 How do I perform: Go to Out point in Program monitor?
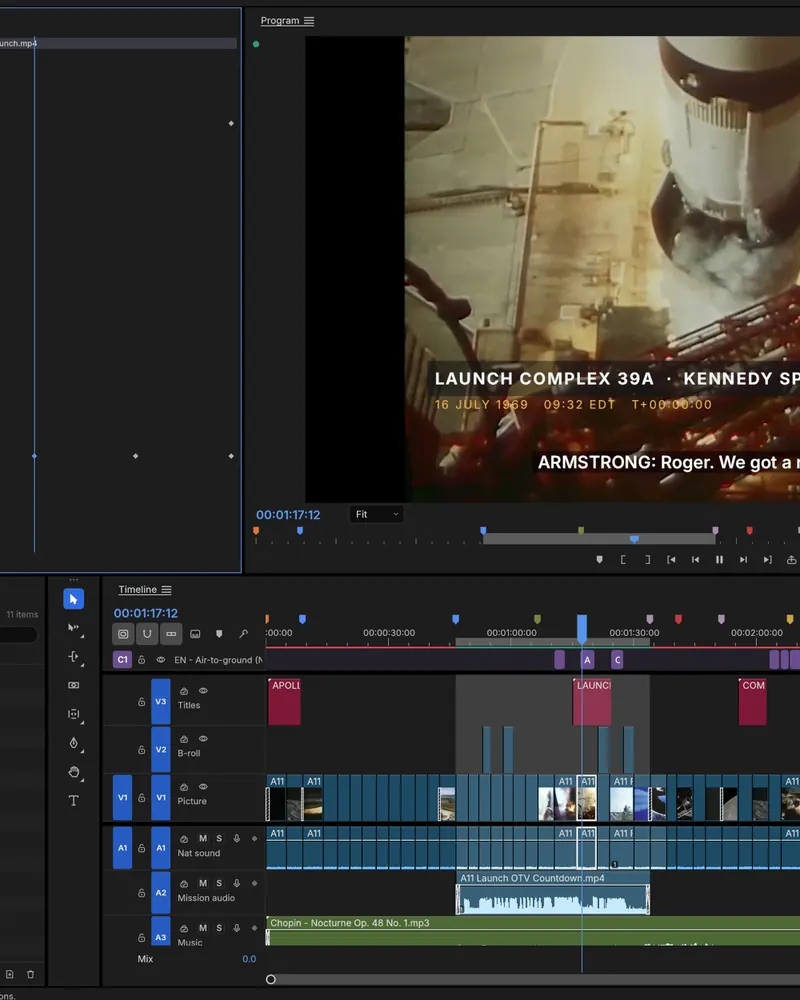click(x=767, y=559)
